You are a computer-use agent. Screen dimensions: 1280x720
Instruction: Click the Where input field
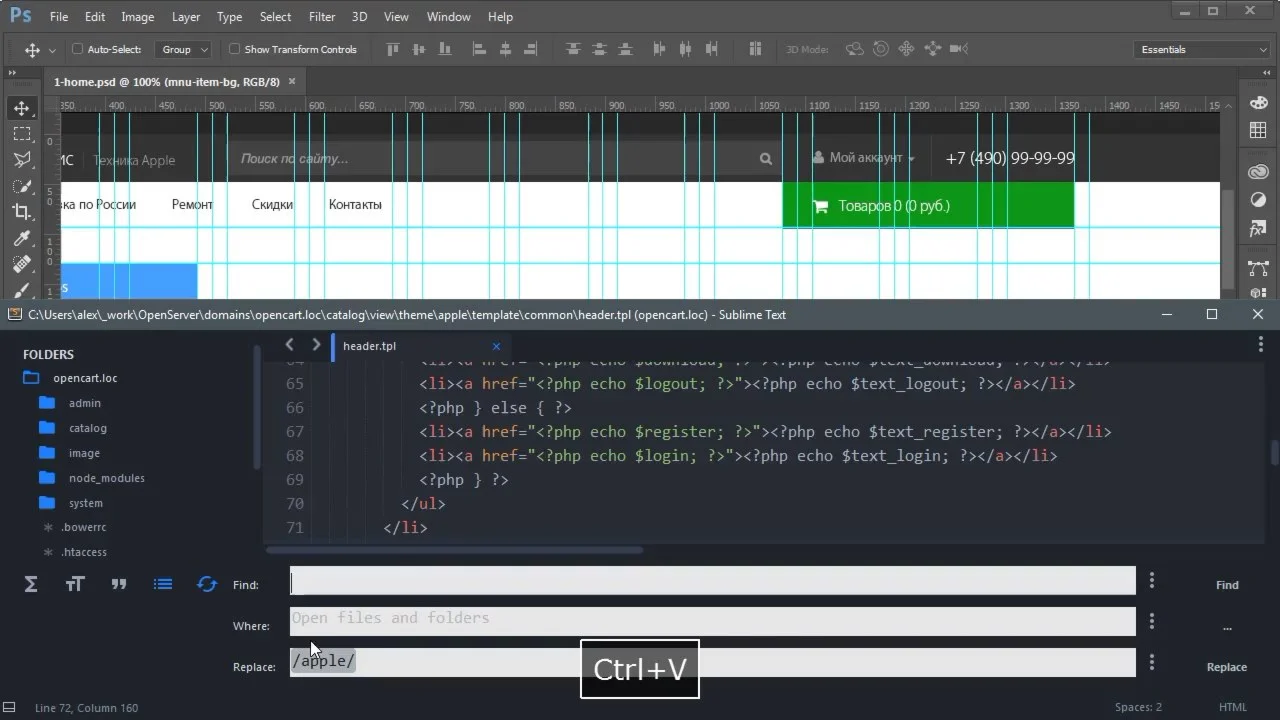pyautogui.click(x=712, y=621)
